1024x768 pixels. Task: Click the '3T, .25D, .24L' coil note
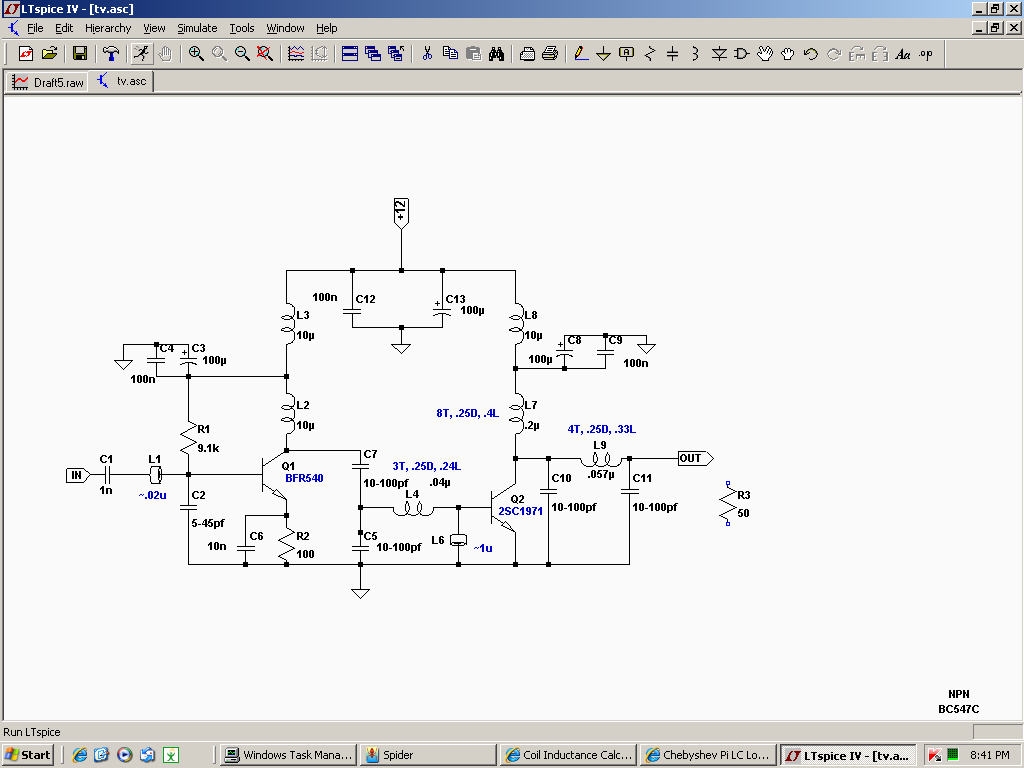click(x=426, y=466)
